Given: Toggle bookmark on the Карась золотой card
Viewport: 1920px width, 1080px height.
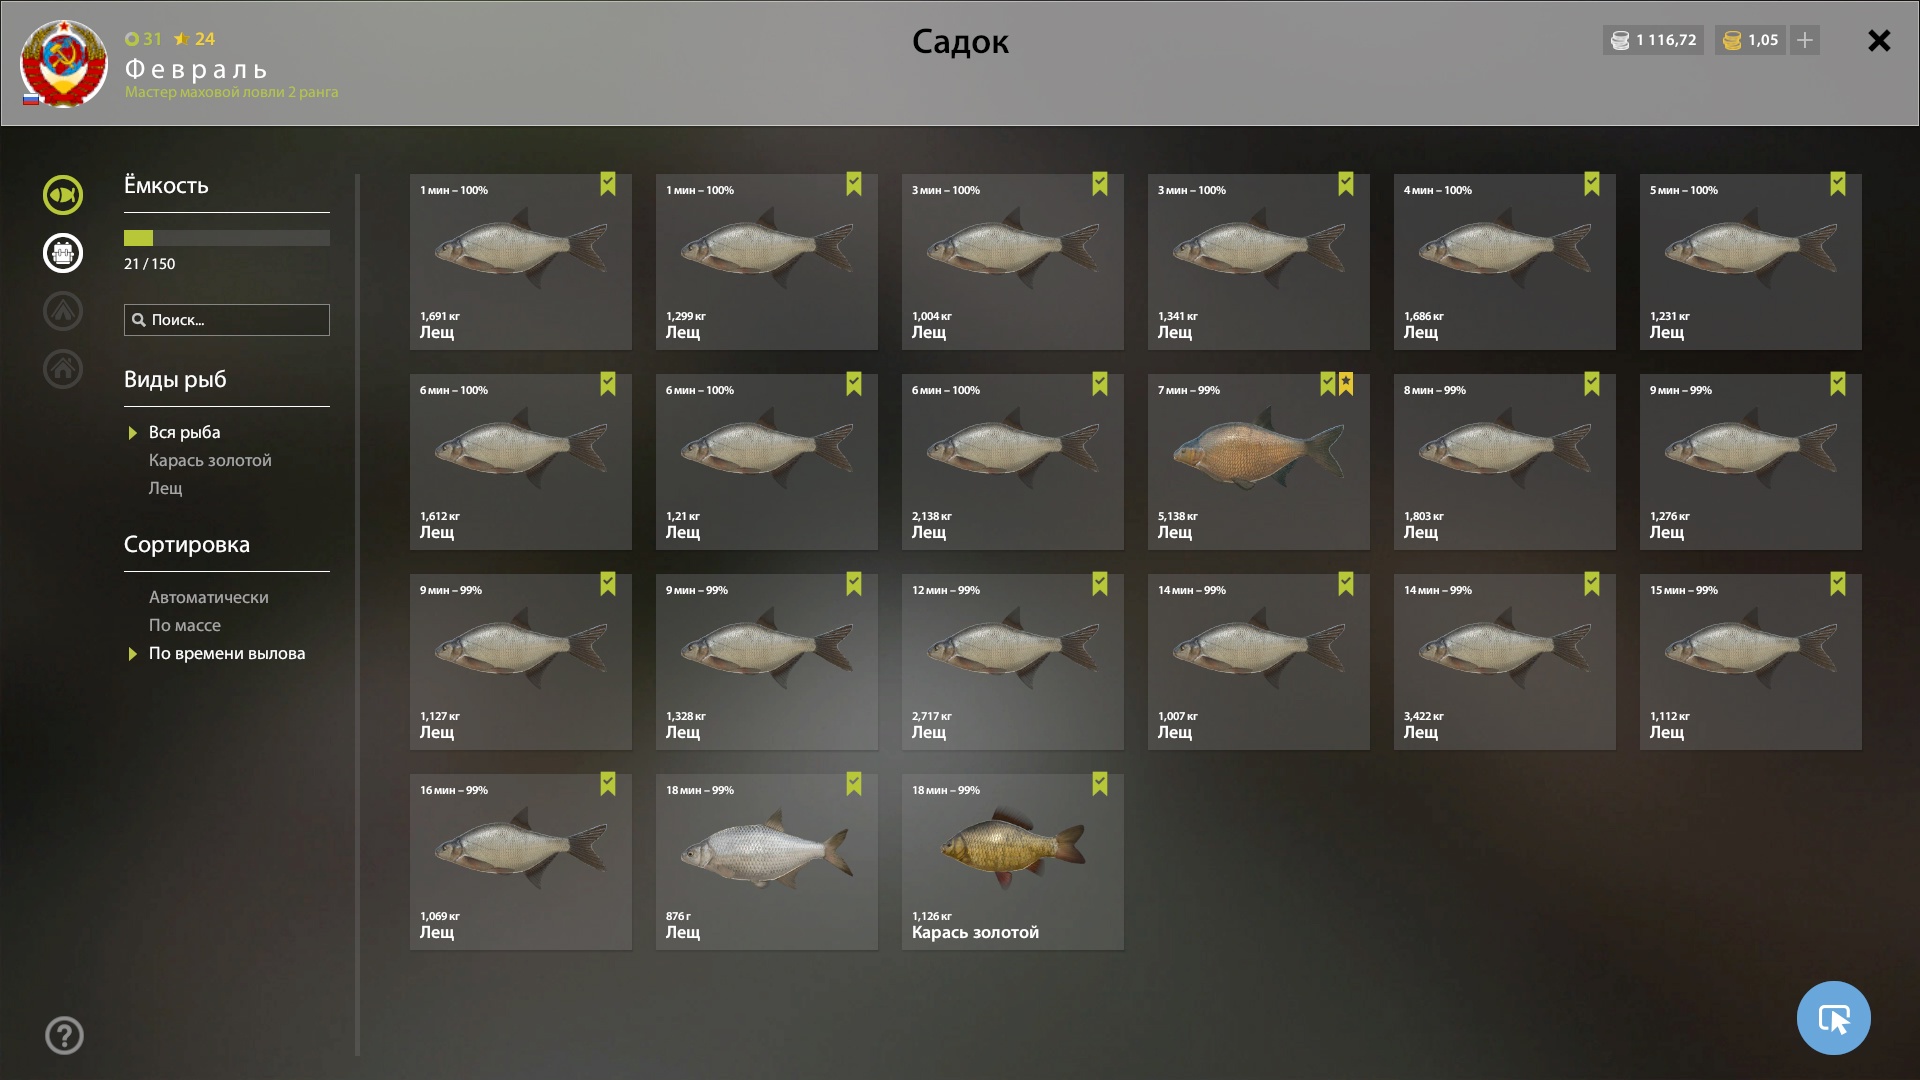Looking at the screenshot, I should [x=1100, y=784].
